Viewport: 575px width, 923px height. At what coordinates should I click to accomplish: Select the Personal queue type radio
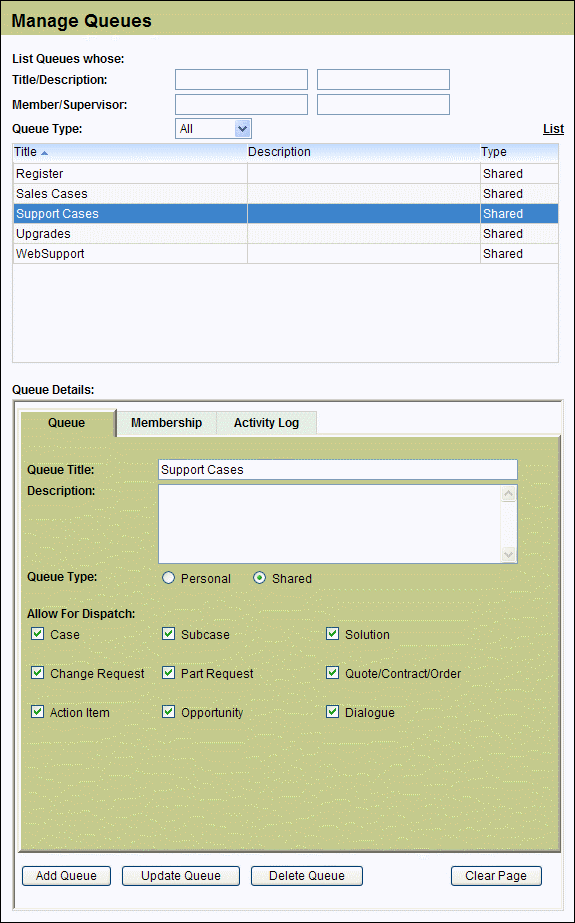pyautogui.click(x=168, y=578)
